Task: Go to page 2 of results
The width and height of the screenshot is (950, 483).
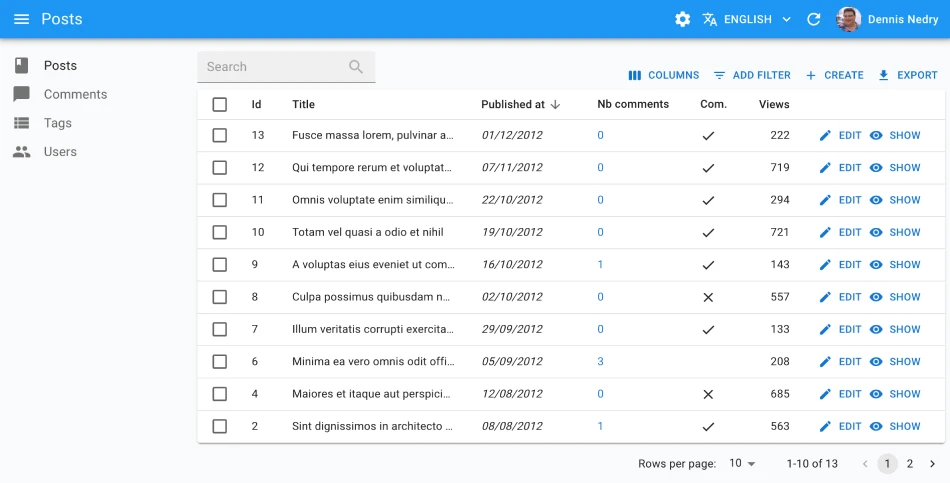Action: point(910,464)
